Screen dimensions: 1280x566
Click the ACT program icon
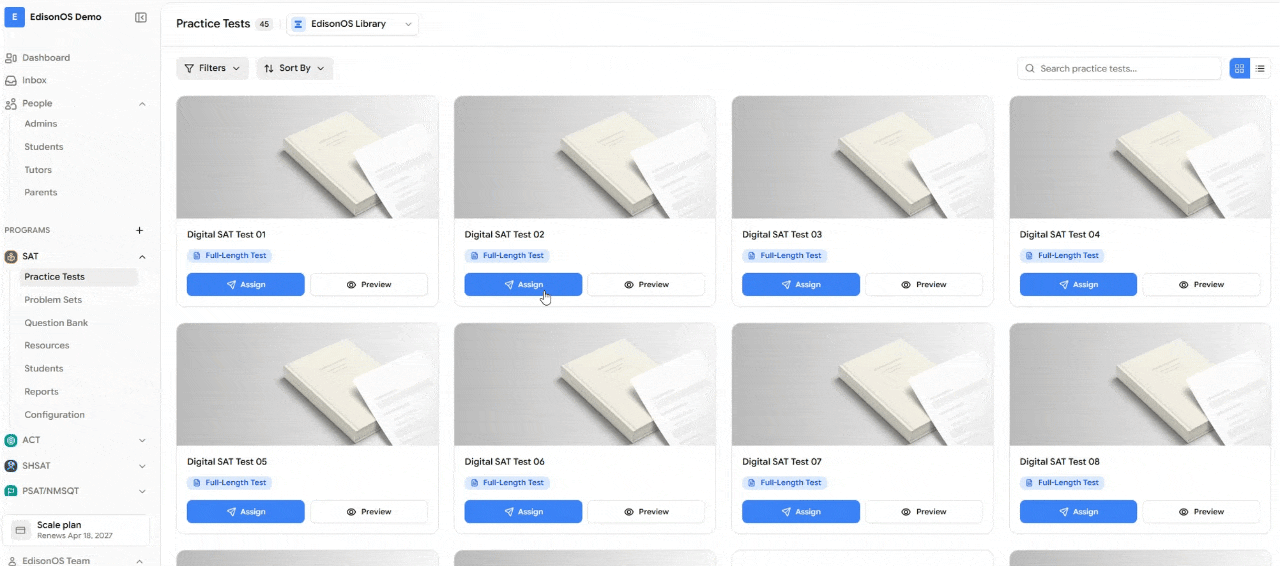[x=11, y=440]
